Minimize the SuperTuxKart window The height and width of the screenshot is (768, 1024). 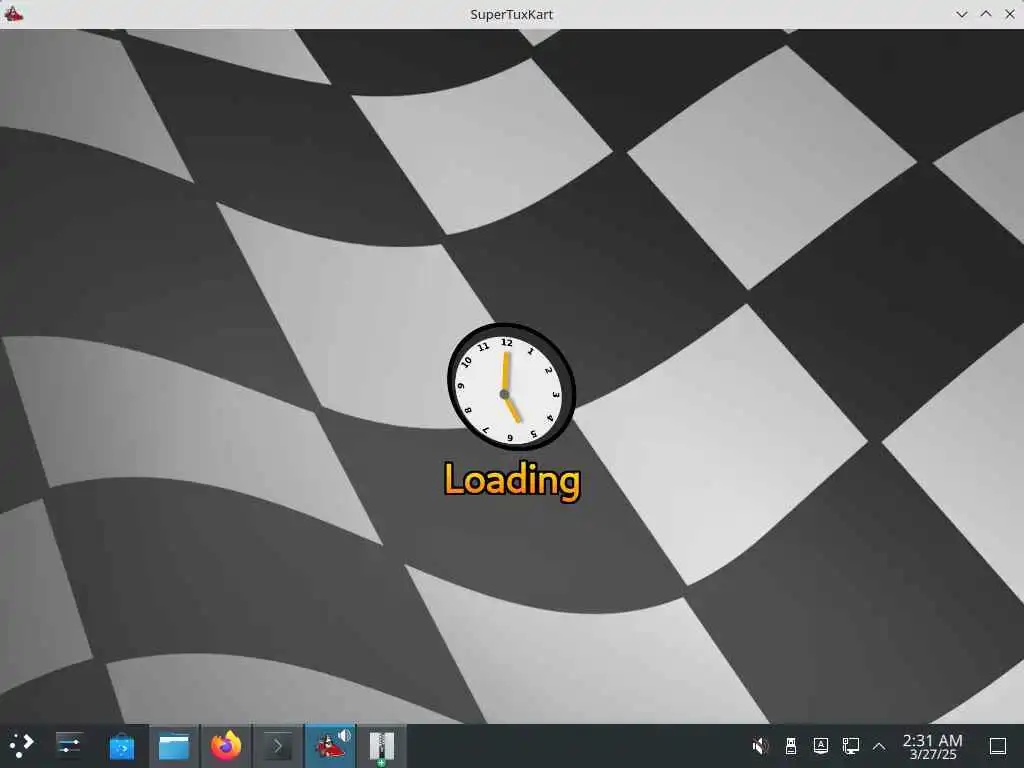[x=961, y=14]
